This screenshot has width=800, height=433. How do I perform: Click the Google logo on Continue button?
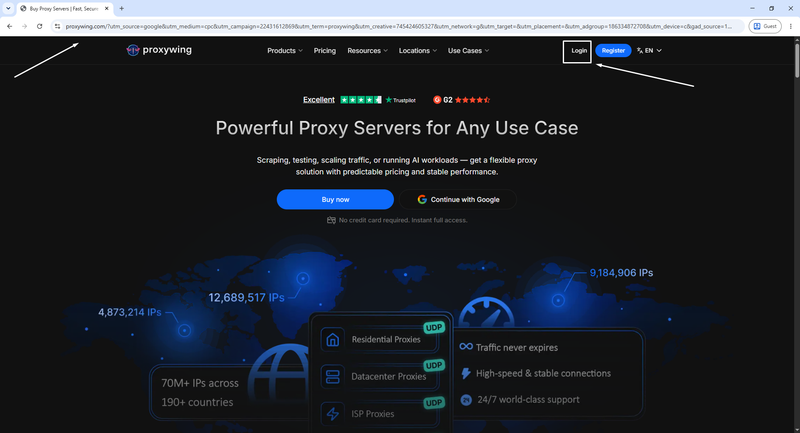point(422,199)
